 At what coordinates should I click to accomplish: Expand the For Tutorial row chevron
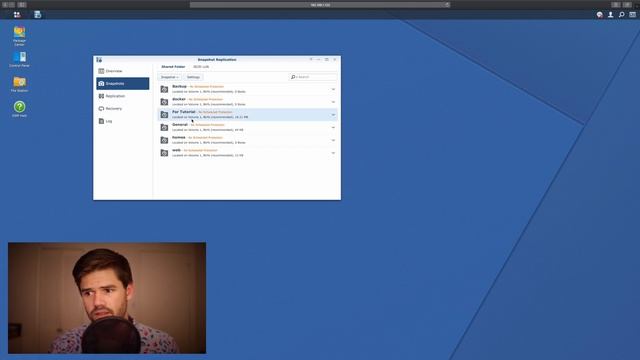[x=333, y=115]
